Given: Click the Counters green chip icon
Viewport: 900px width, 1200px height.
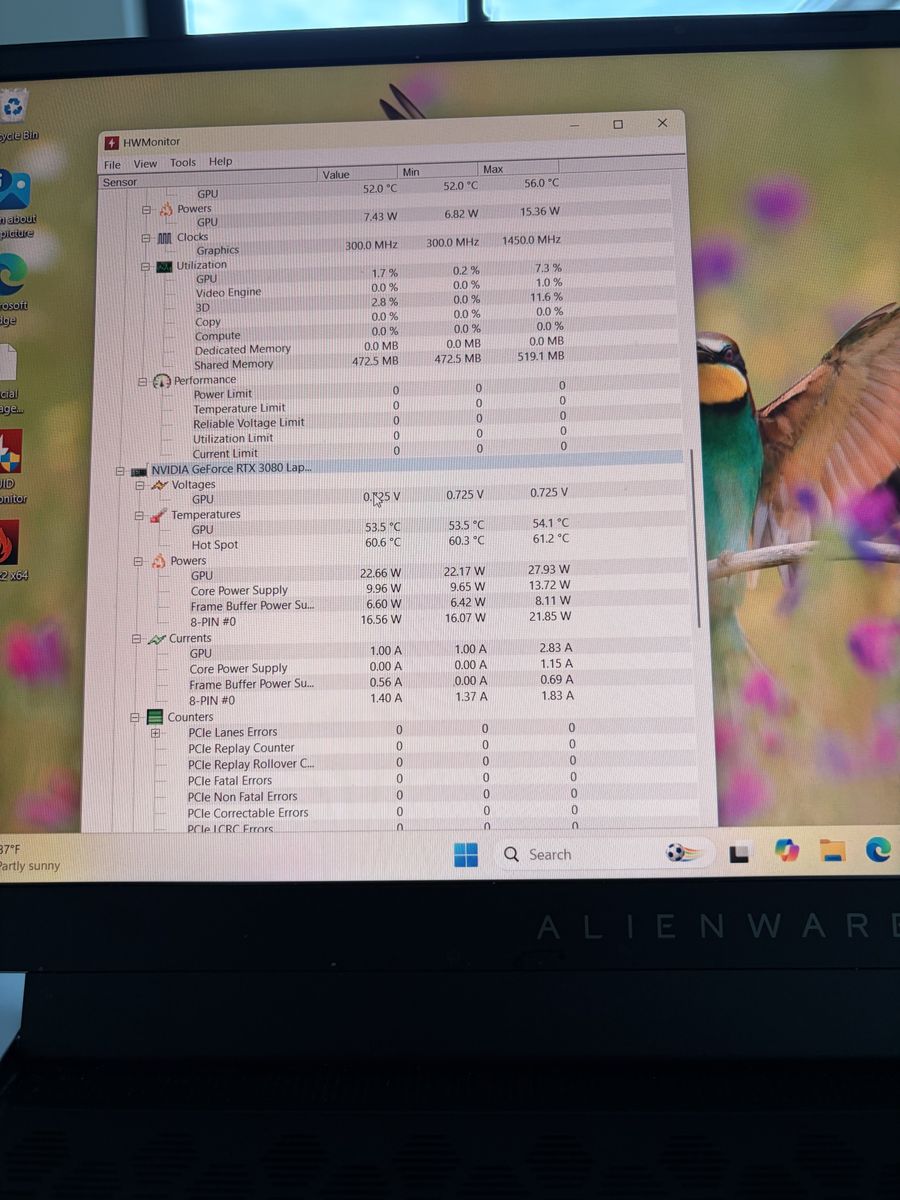Looking at the screenshot, I should coord(154,717).
